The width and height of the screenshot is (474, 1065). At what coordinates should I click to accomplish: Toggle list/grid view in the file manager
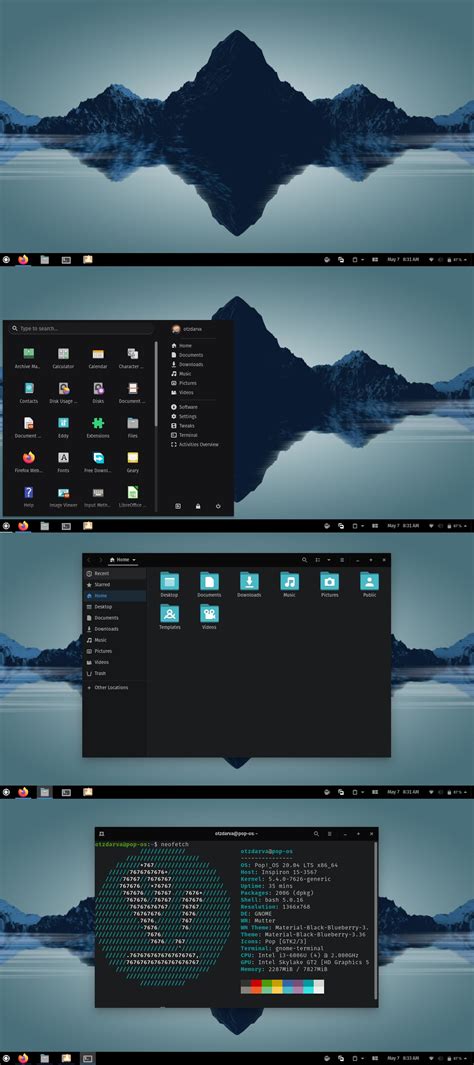pos(317,560)
